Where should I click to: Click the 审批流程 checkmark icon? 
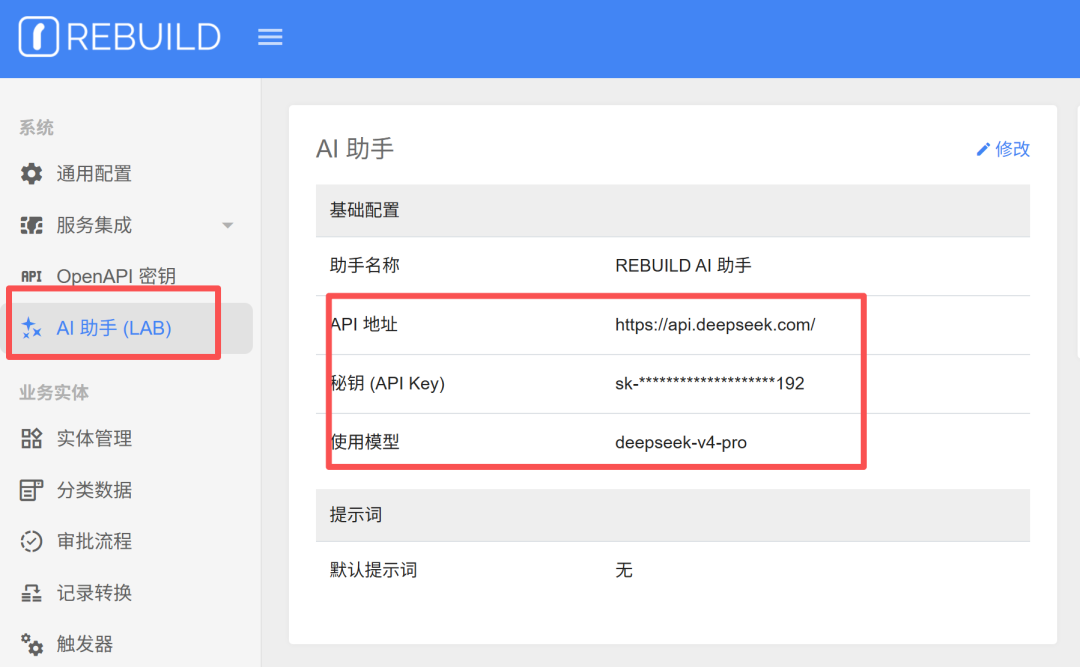(31, 542)
